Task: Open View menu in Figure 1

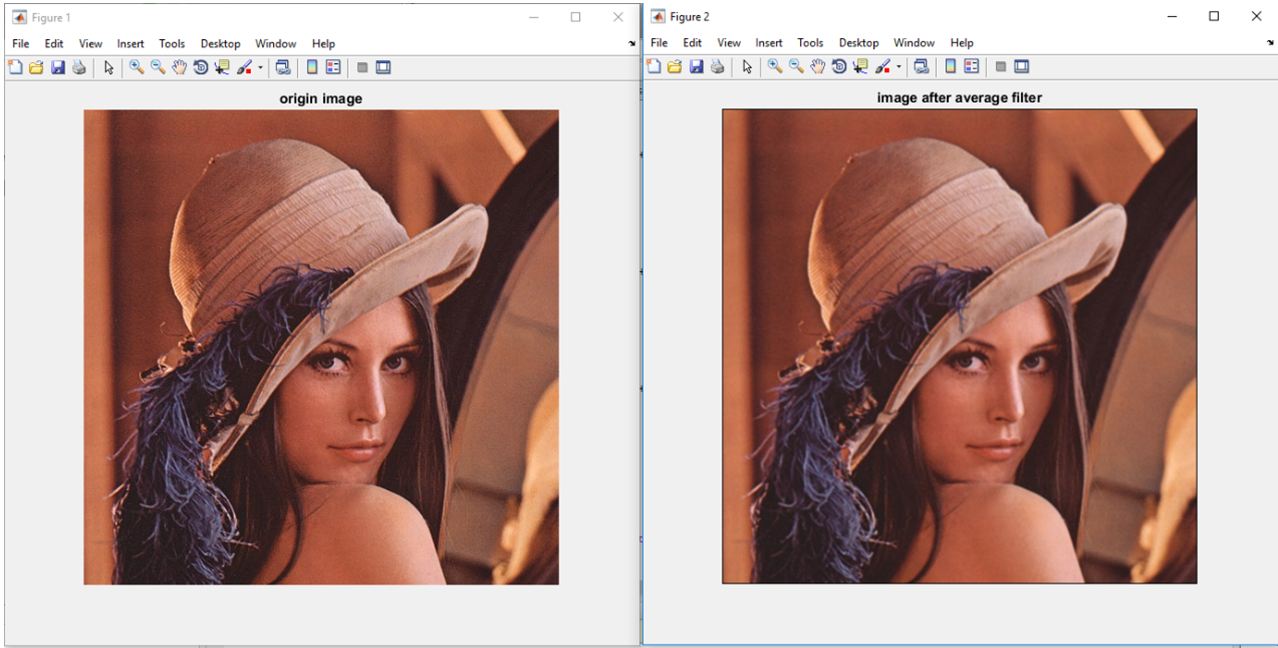Action: (x=91, y=44)
